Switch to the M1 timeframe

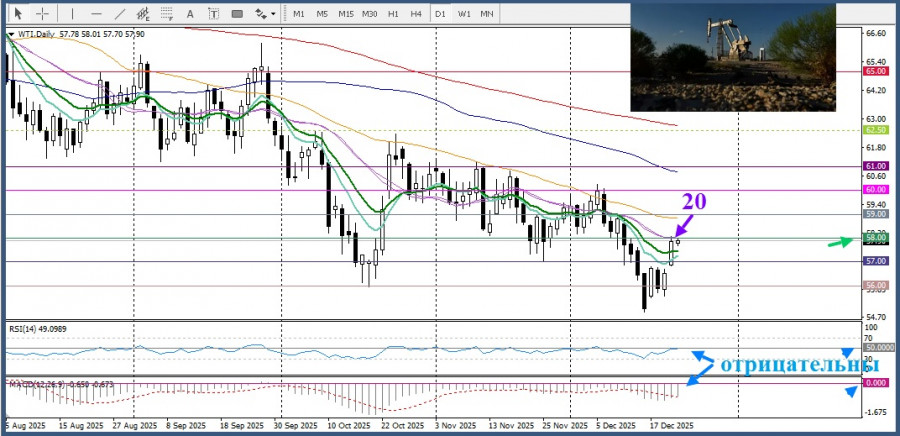[299, 14]
